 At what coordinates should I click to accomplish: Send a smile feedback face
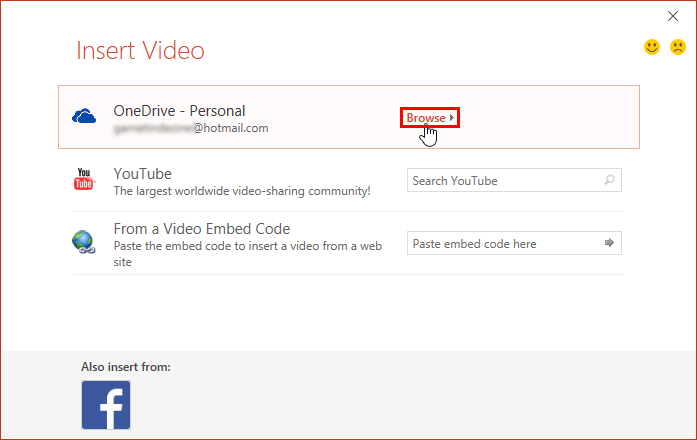click(x=652, y=47)
